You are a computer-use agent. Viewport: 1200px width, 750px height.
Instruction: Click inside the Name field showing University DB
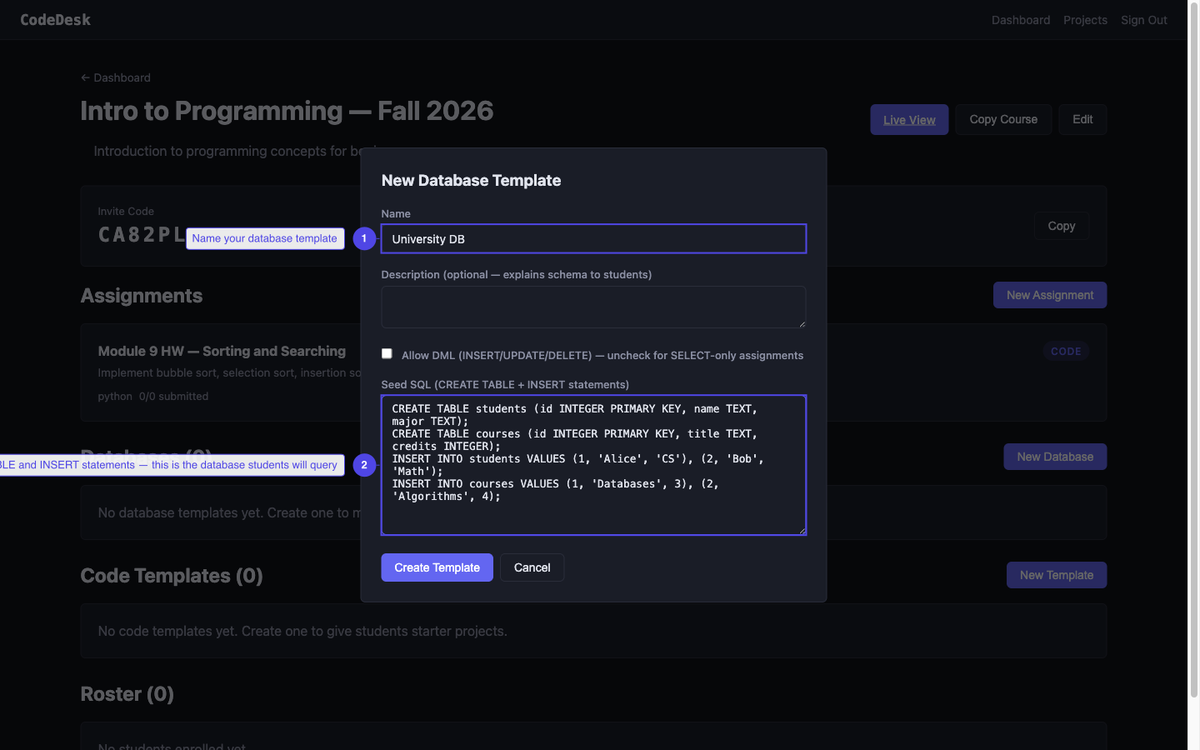[x=593, y=238]
